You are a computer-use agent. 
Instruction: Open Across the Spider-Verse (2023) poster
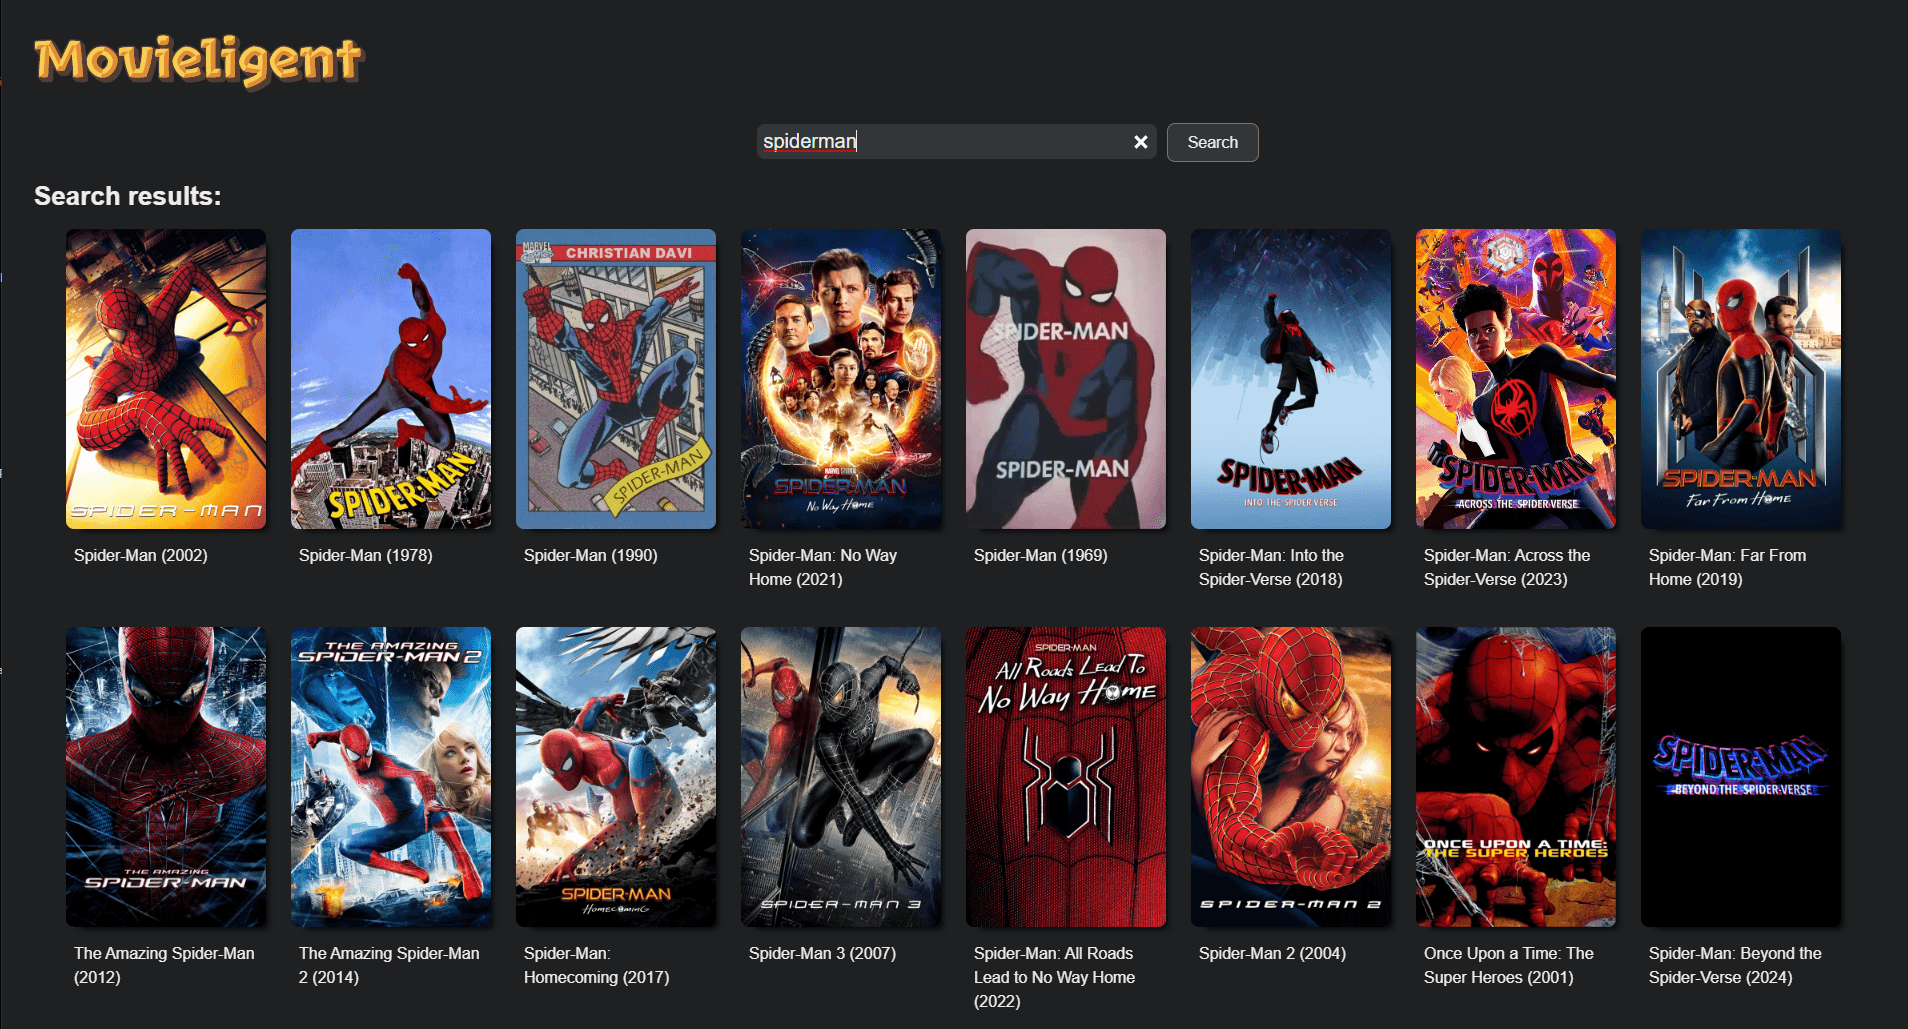click(x=1516, y=379)
